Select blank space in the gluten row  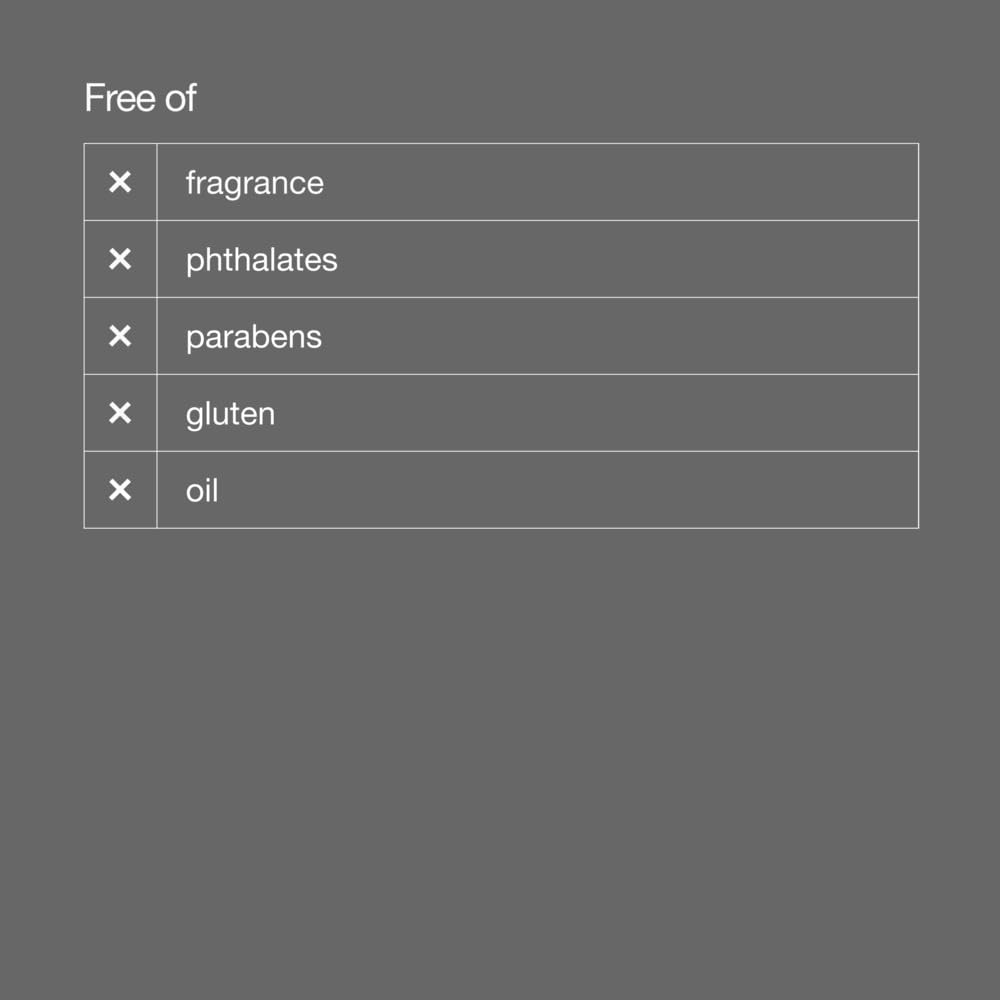click(620, 413)
